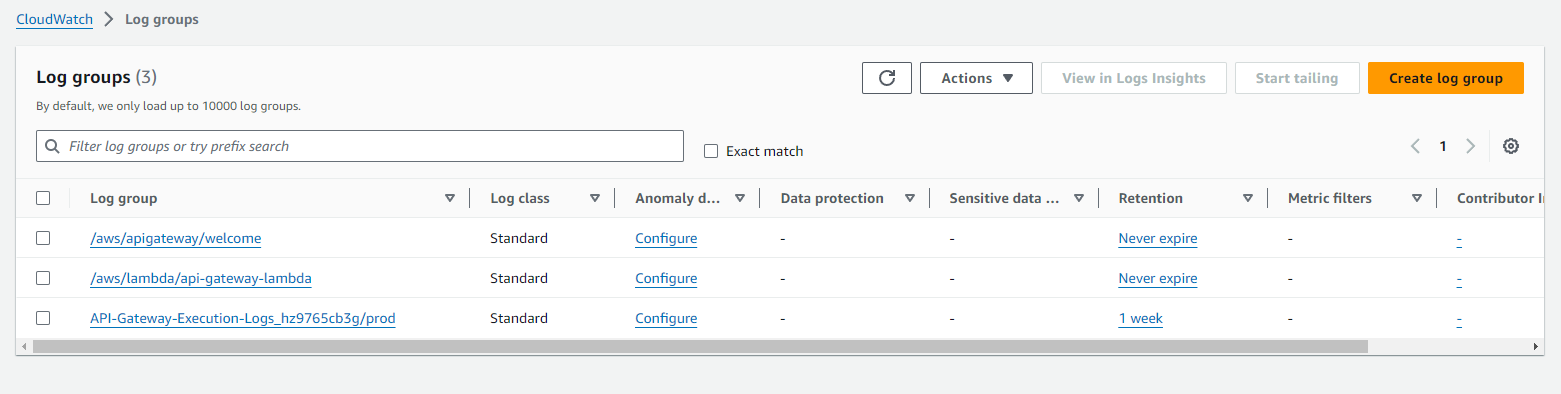Click Standard in the API-Gateway-Execution-Logs row
1561x394 pixels.
[x=519, y=318]
